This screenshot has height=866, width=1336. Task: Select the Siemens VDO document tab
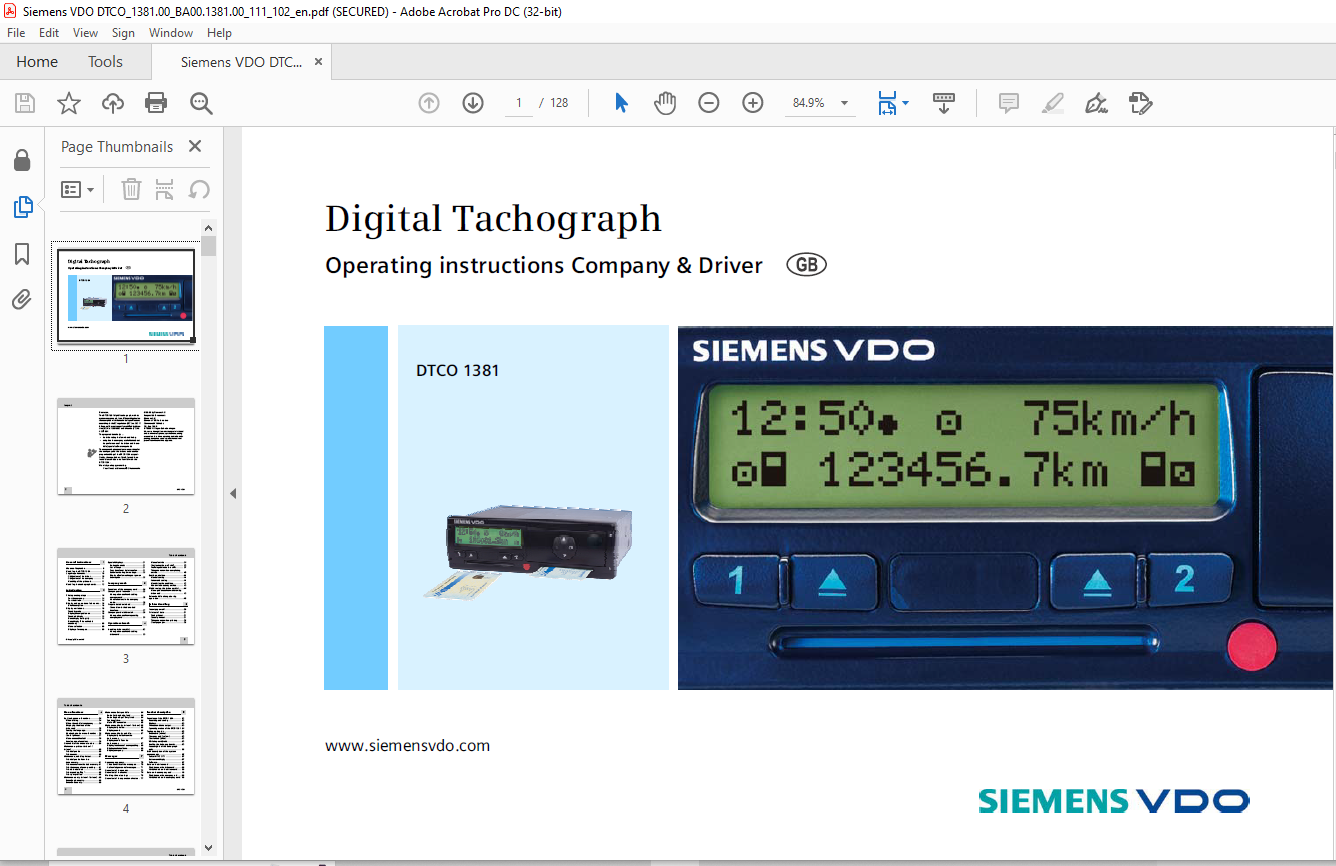[x=241, y=62]
